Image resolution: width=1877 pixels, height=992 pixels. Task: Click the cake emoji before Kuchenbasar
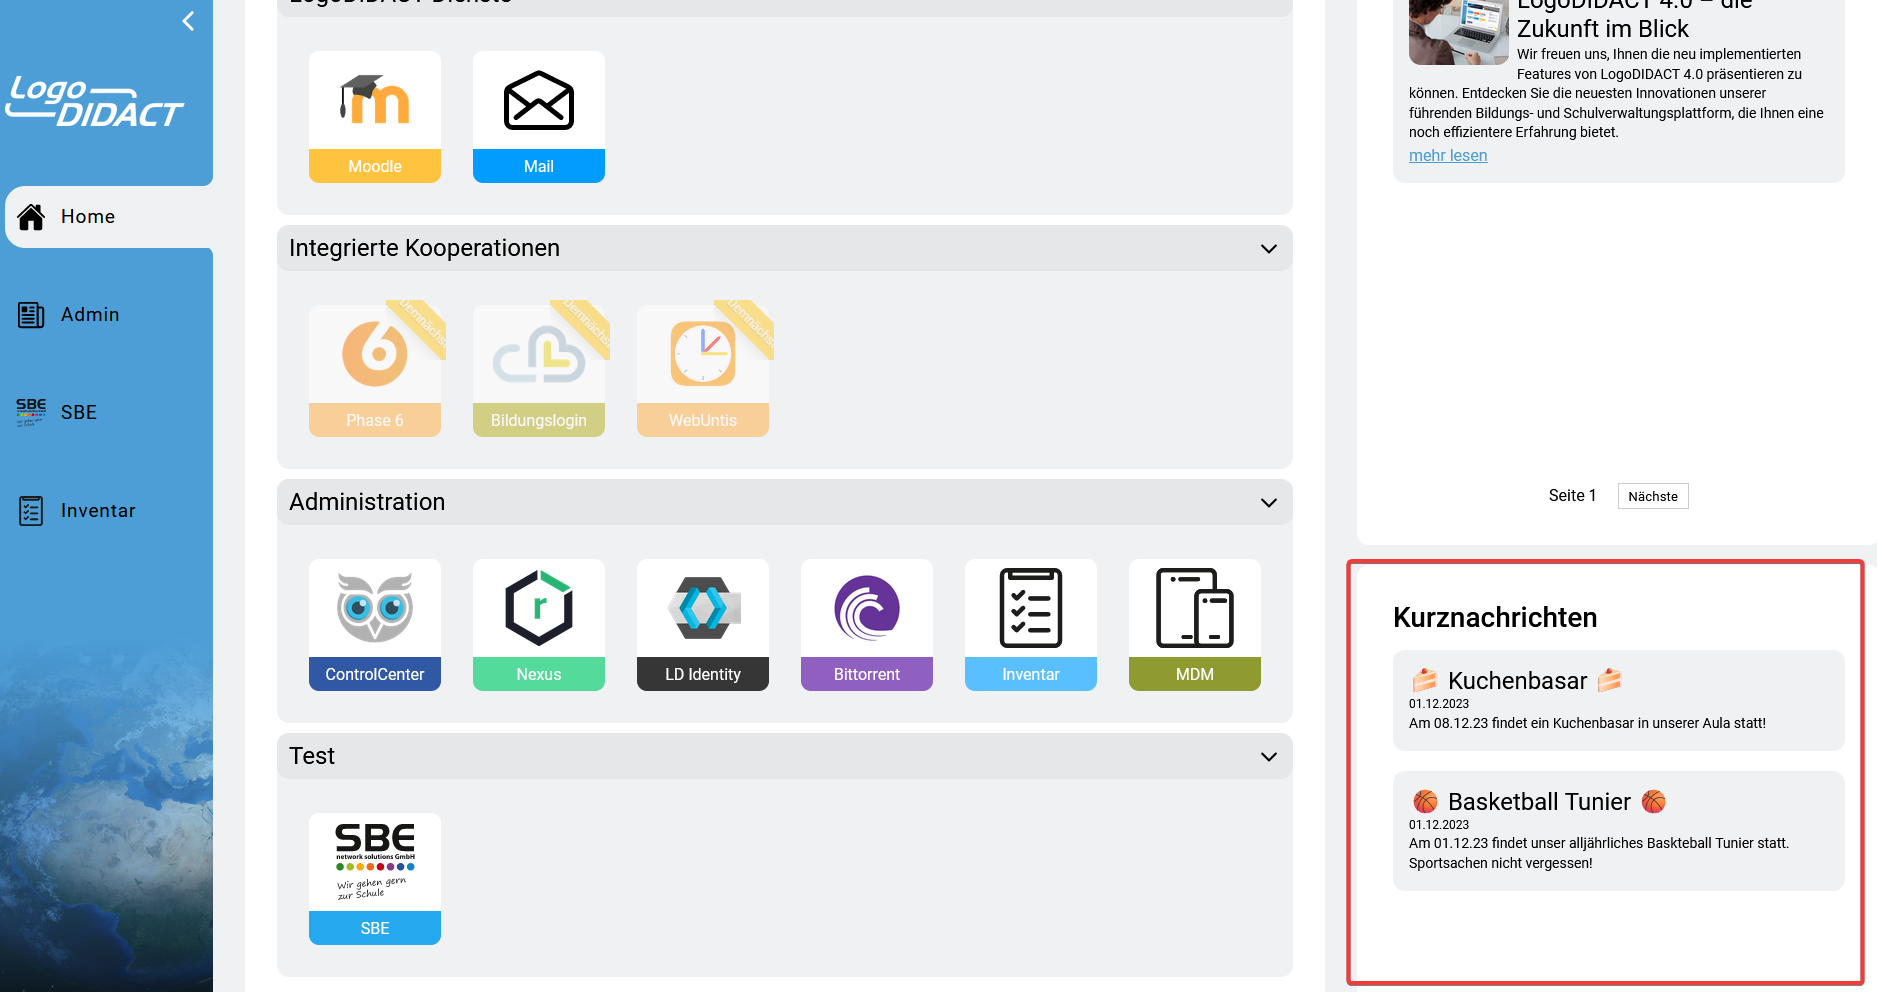[x=1425, y=681]
